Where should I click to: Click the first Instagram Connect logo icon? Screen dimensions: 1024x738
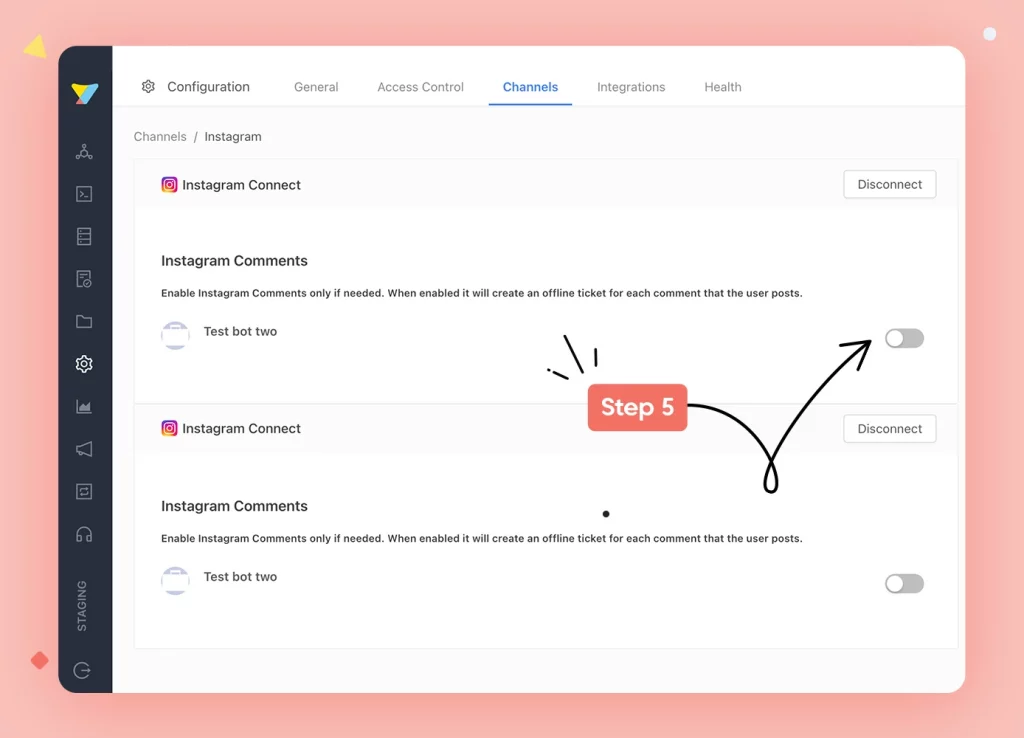coord(169,185)
